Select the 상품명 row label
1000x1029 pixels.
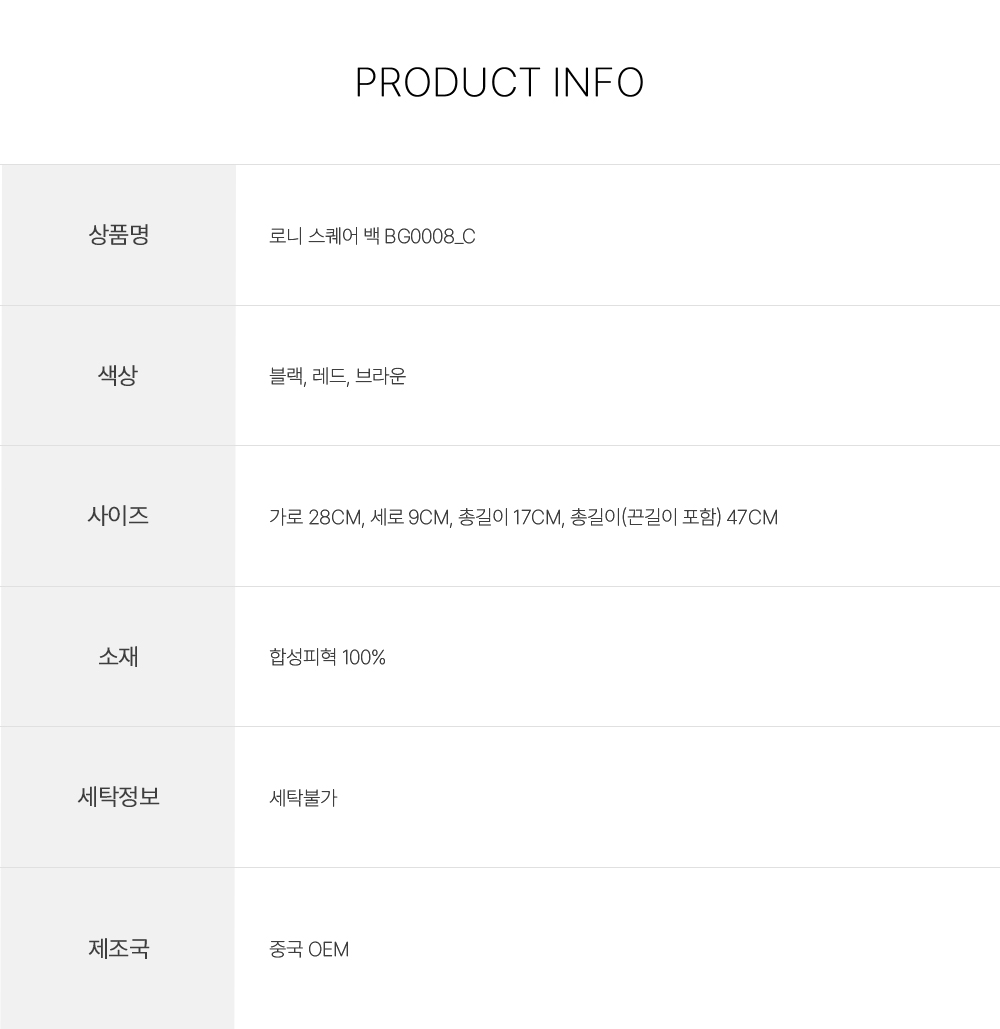coord(118,235)
